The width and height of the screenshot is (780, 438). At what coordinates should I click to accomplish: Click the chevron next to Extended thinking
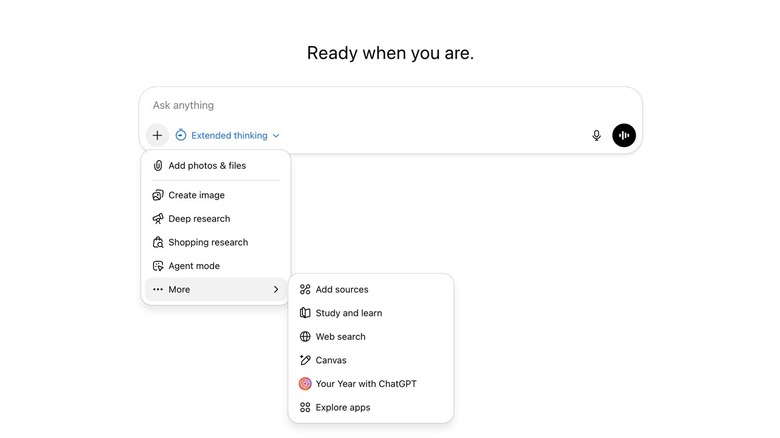coord(276,136)
